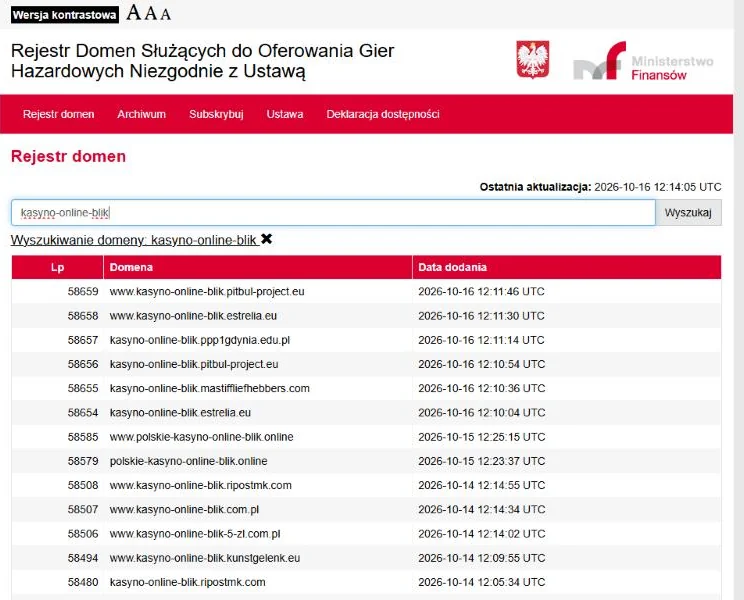Click date 2026-10-16 12:10:04 UTC
Screen dimensions: 744x600
(482, 413)
